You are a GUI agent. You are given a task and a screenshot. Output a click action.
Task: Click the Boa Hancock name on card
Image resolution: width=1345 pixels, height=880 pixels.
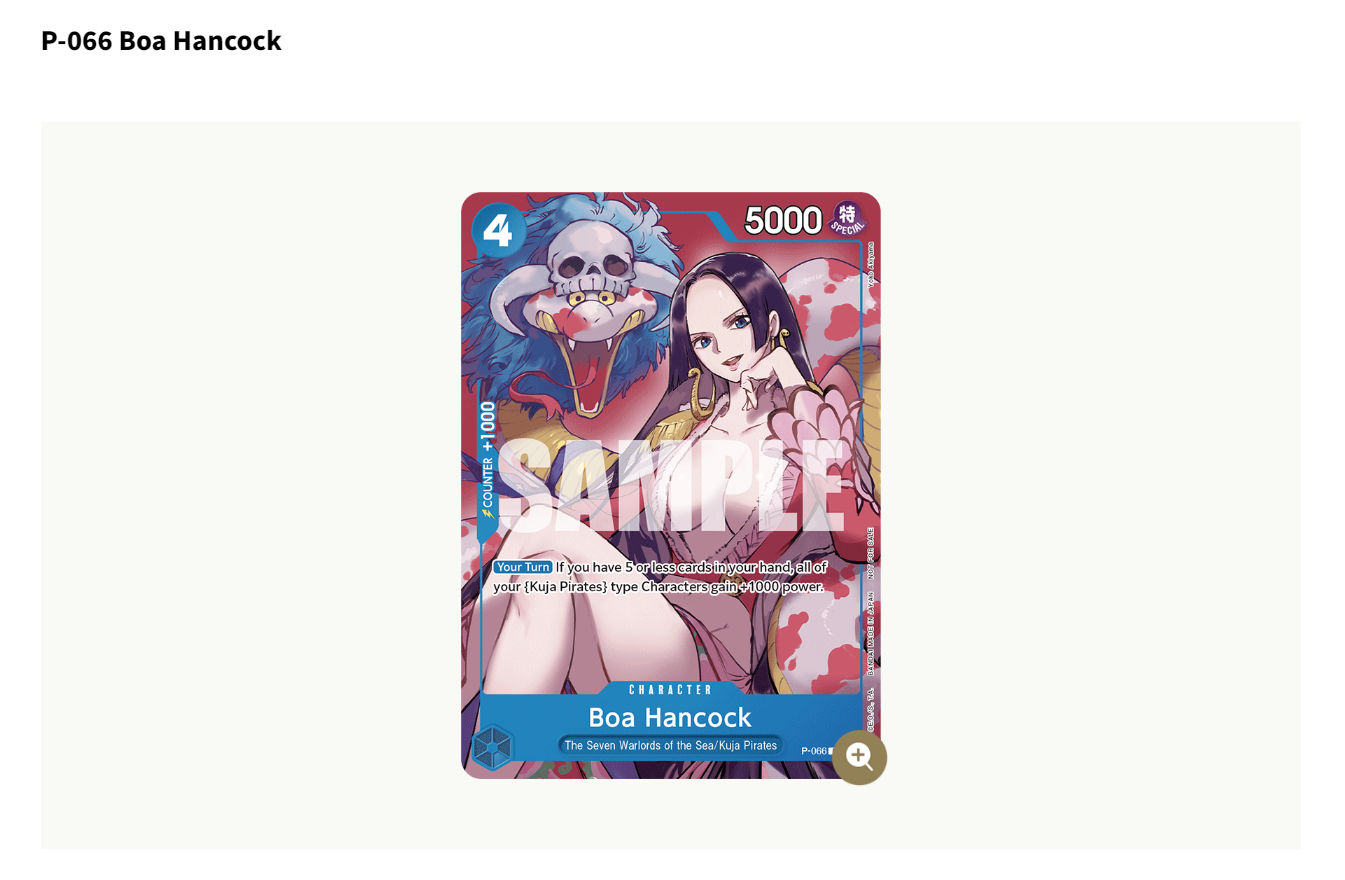(670, 717)
